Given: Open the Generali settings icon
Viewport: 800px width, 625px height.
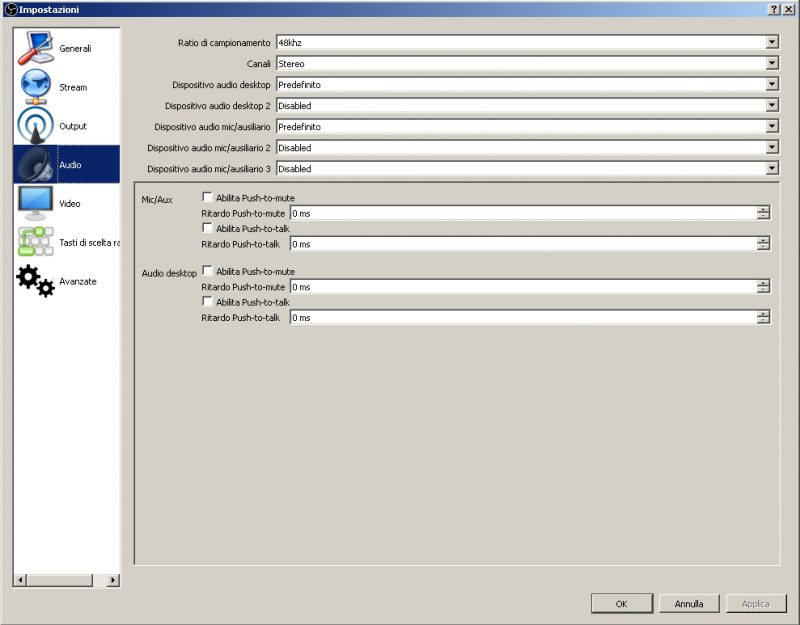Looking at the screenshot, I should tap(36, 48).
